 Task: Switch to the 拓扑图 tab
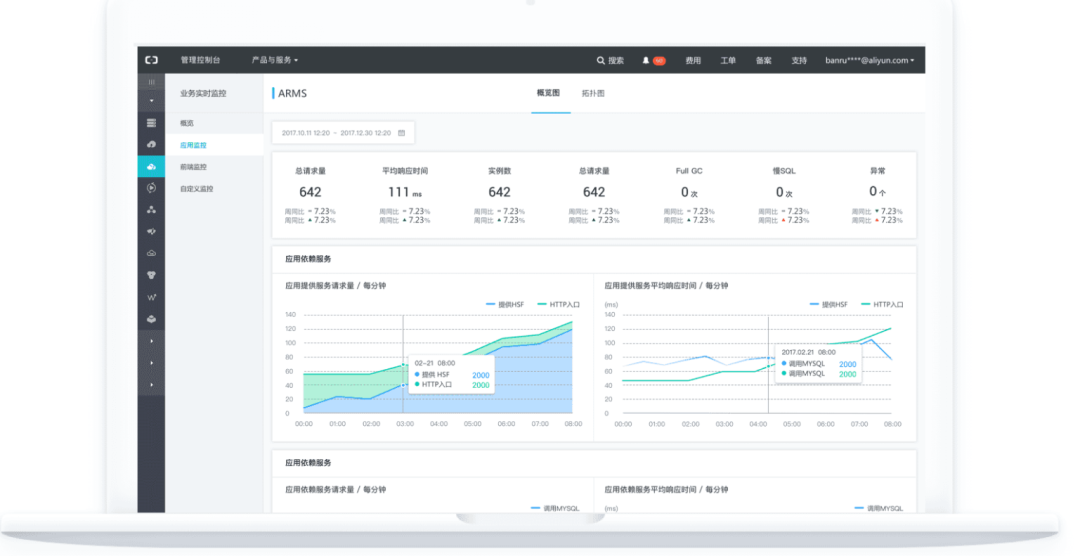pos(593,93)
